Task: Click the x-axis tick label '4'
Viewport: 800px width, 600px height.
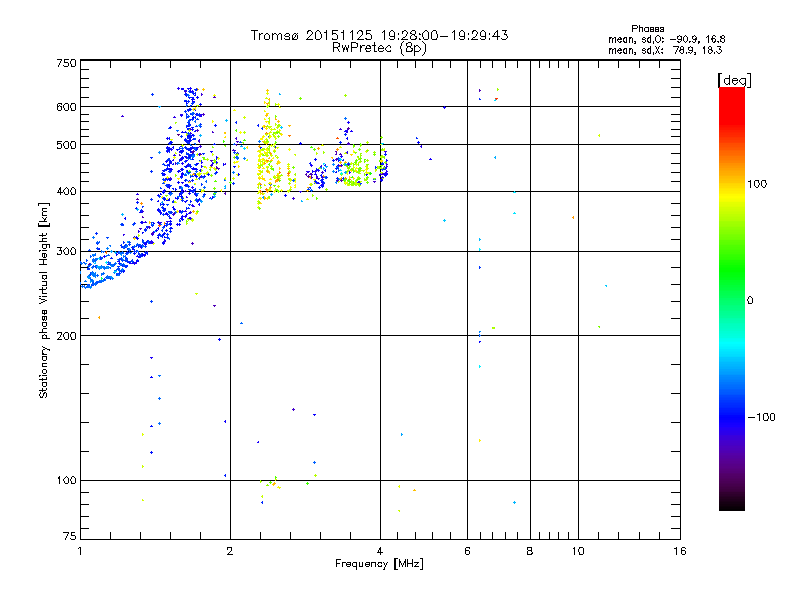Action: click(380, 551)
